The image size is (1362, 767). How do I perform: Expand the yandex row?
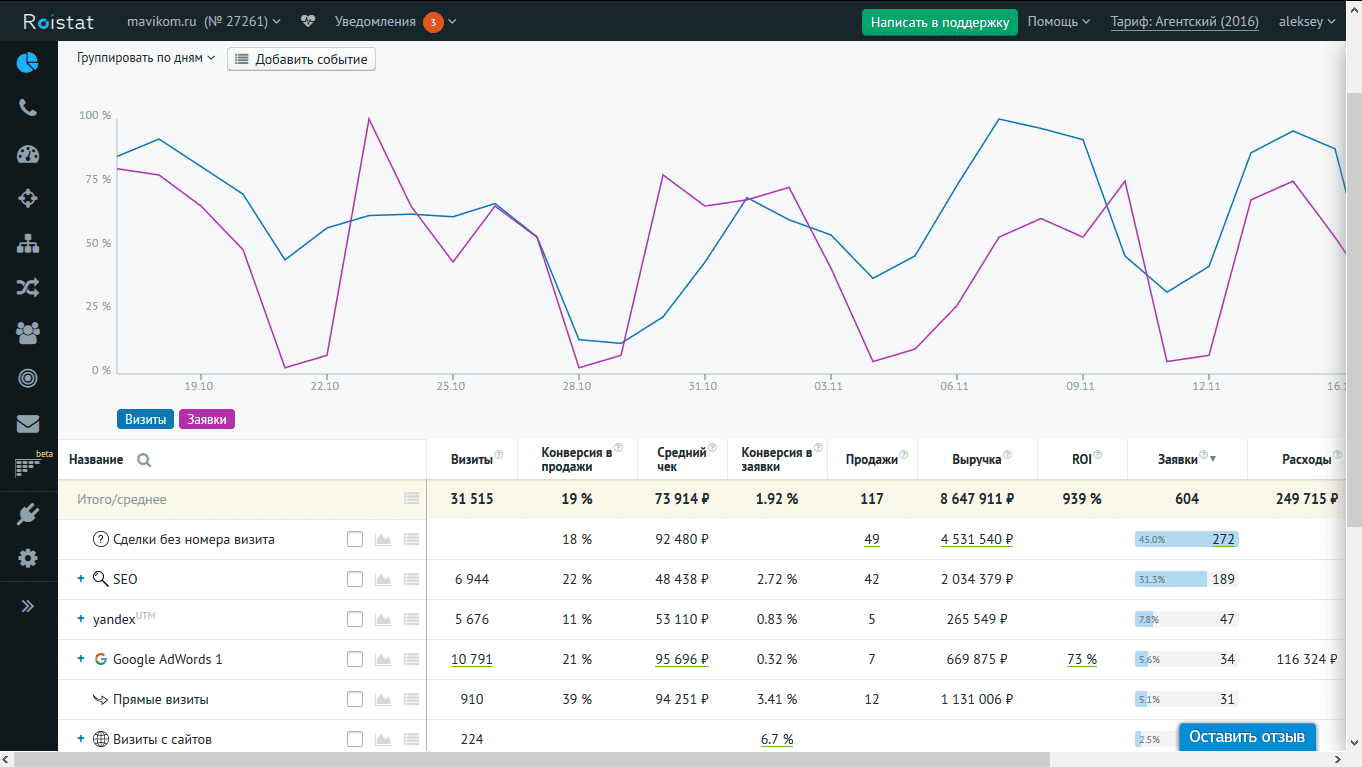click(x=81, y=619)
